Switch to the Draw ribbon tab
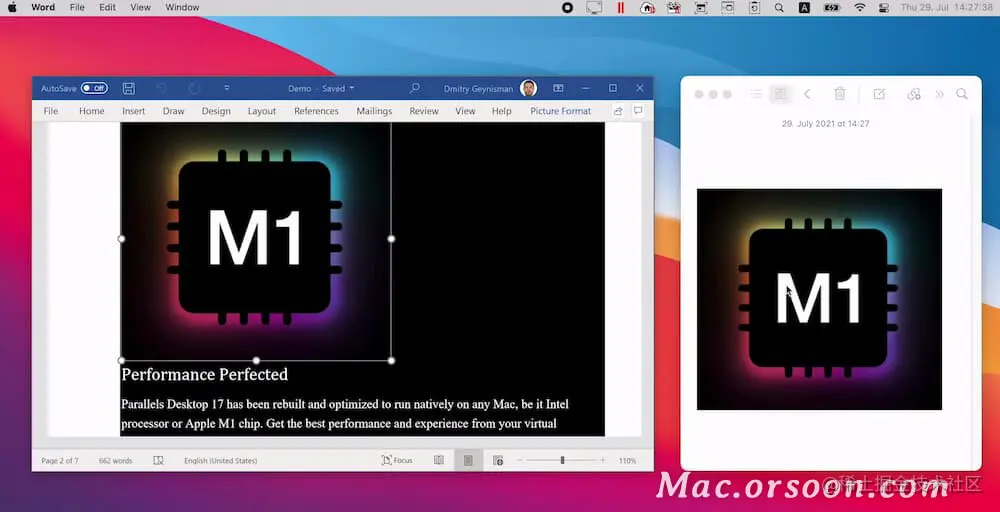Screen dimensions: 1000x512 pos(173,111)
